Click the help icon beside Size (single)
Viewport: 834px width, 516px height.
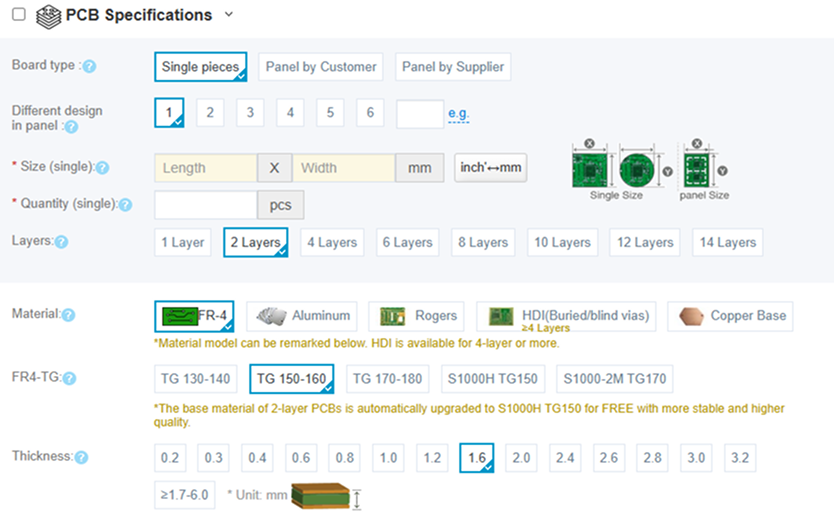click(x=102, y=168)
